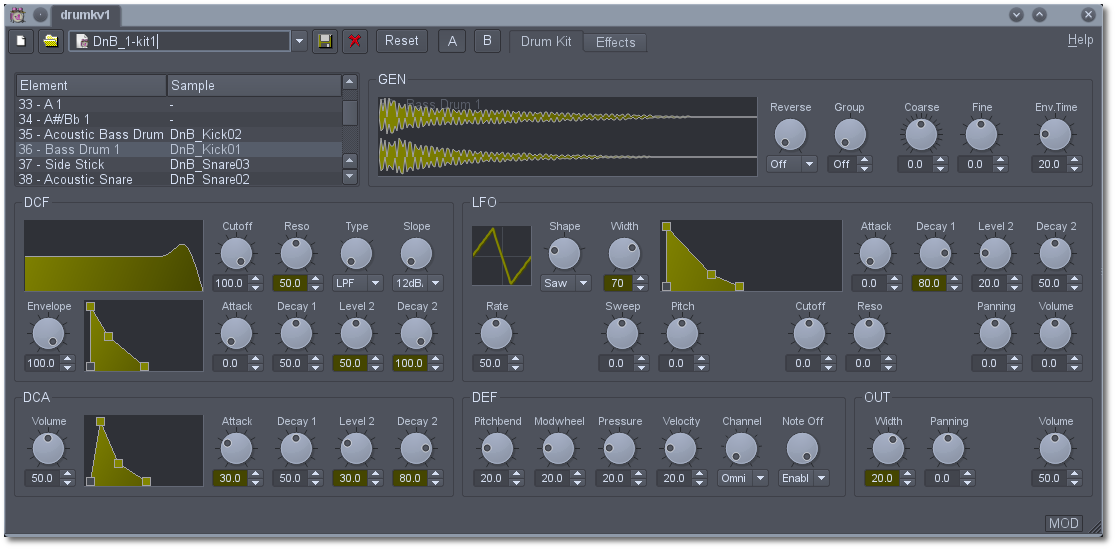The width and height of the screenshot is (1115, 549).
Task: Delete preset with red X icon
Action: pos(354,41)
